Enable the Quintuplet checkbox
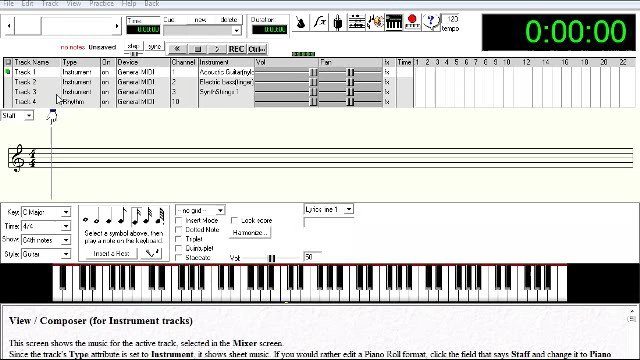 (x=178, y=248)
